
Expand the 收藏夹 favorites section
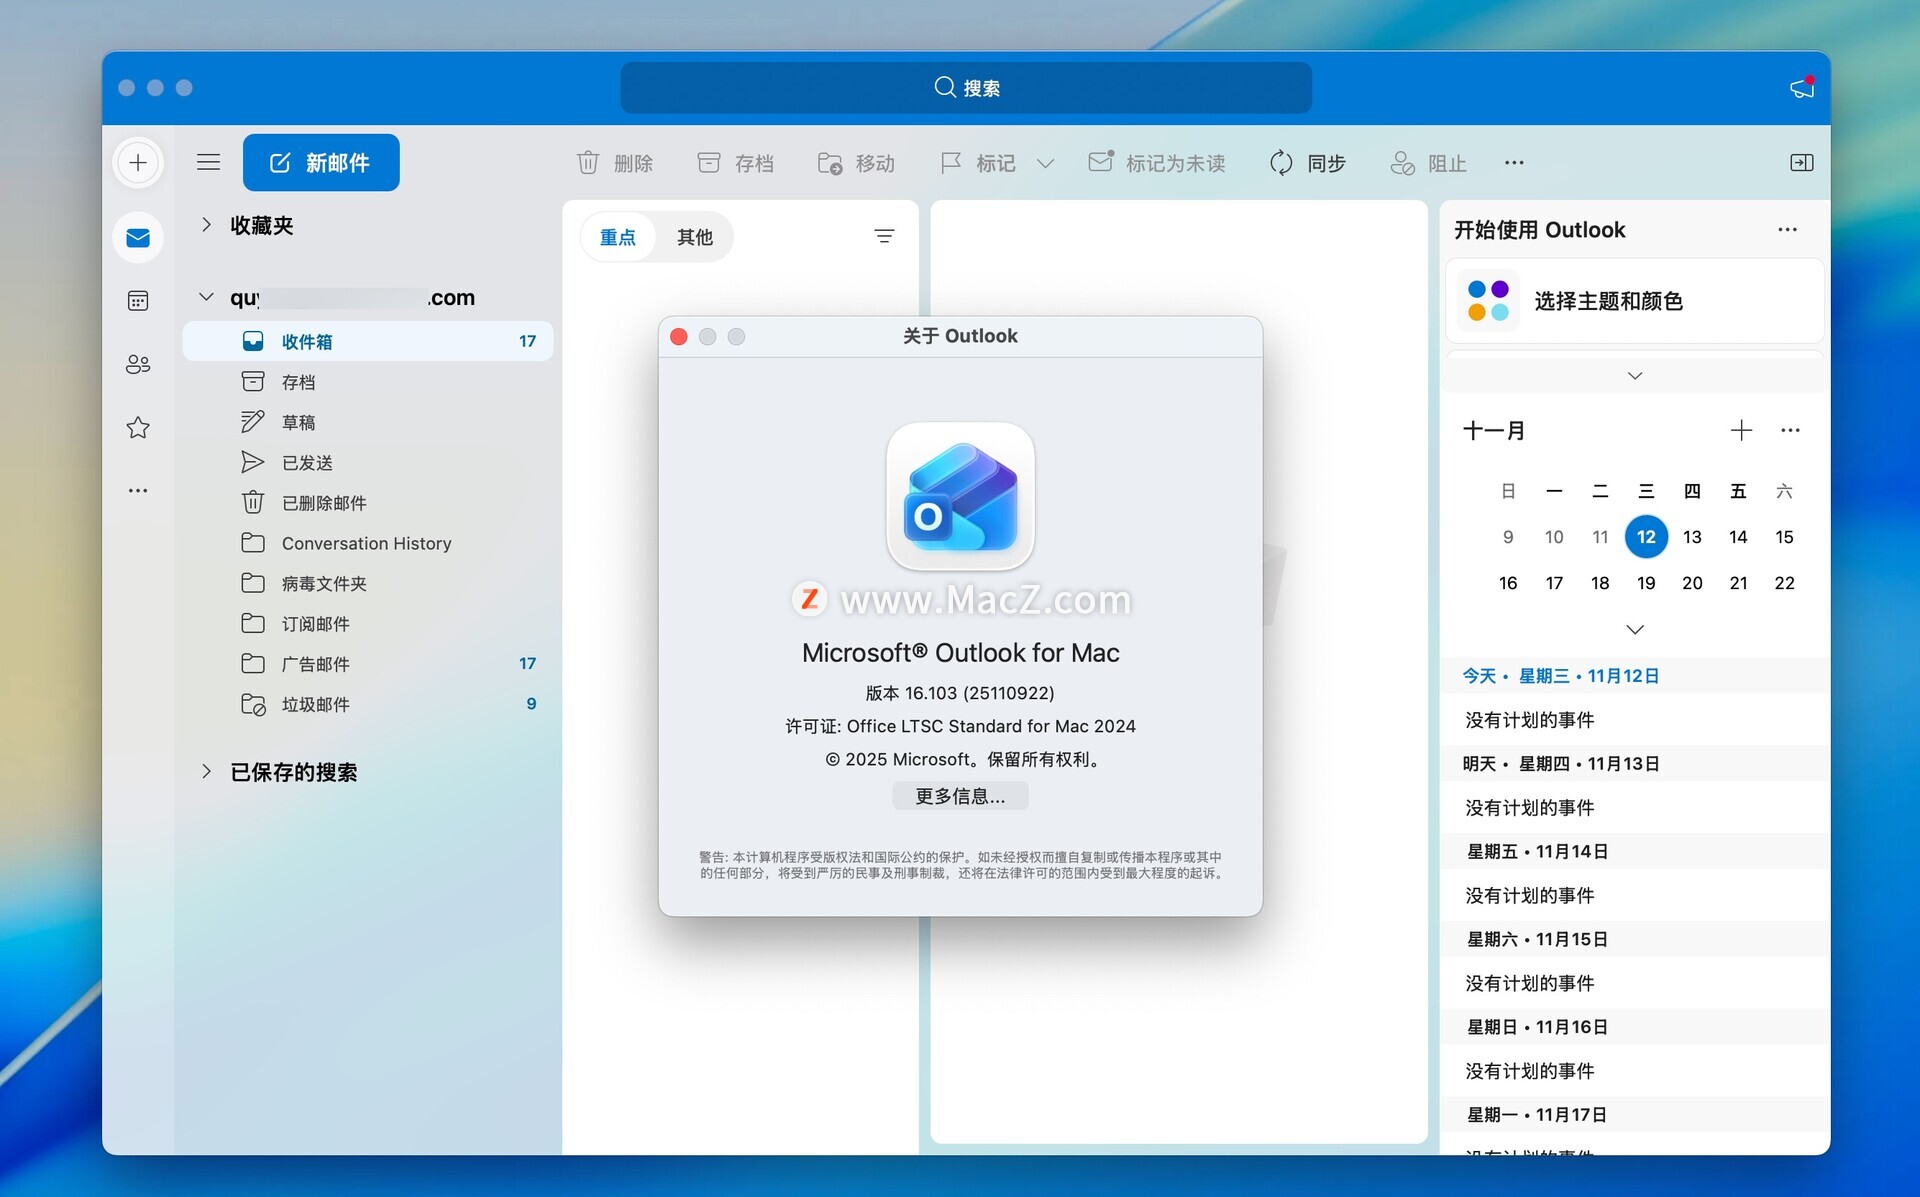point(206,225)
